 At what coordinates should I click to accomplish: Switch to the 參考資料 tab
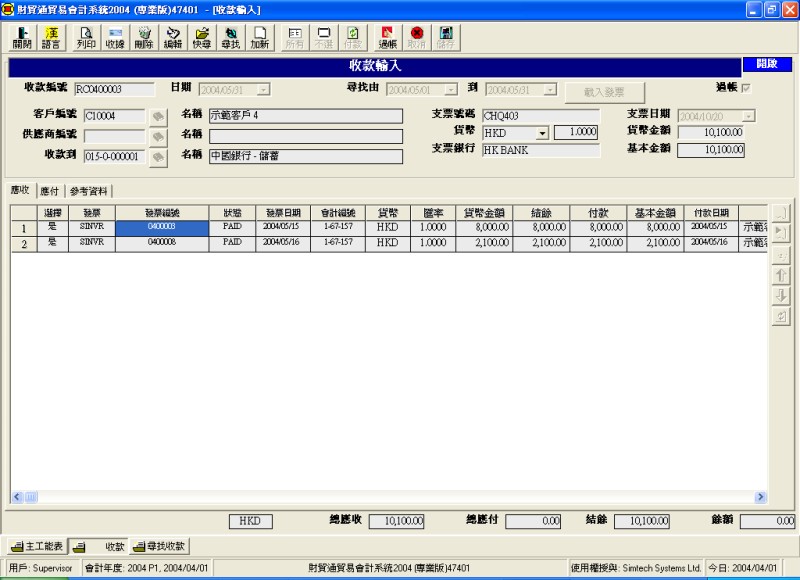(90, 191)
